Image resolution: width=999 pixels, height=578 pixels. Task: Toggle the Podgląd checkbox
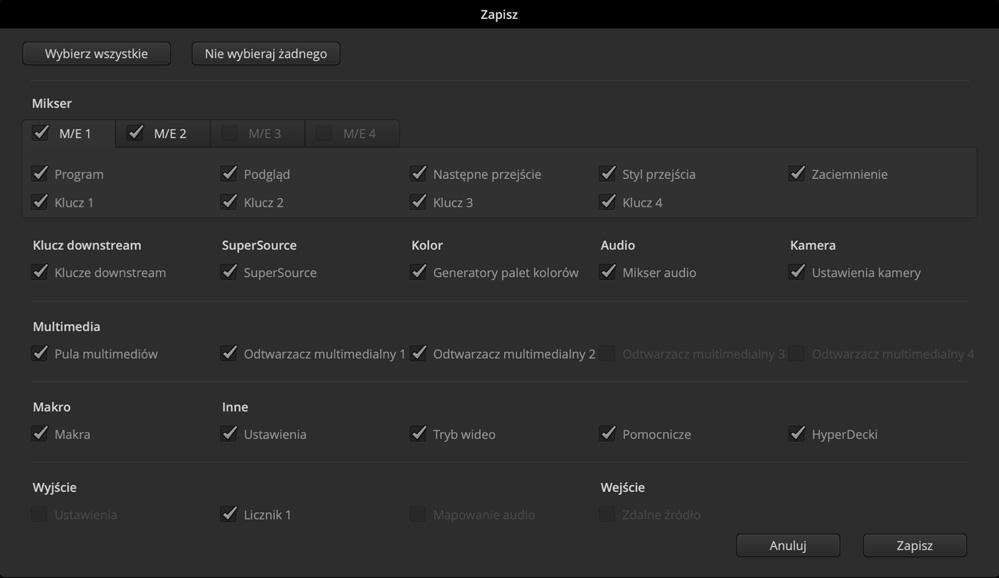pyautogui.click(x=229, y=174)
